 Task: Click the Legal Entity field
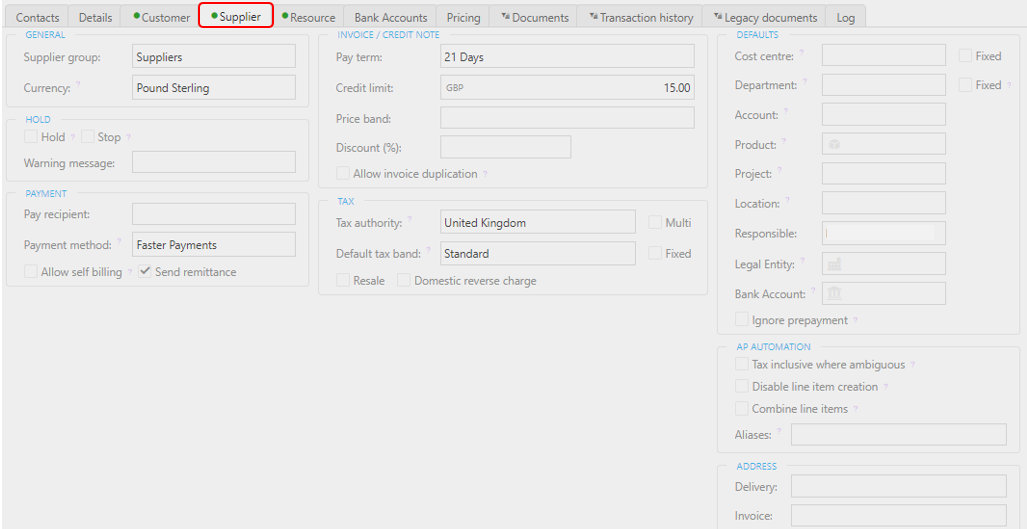click(884, 263)
